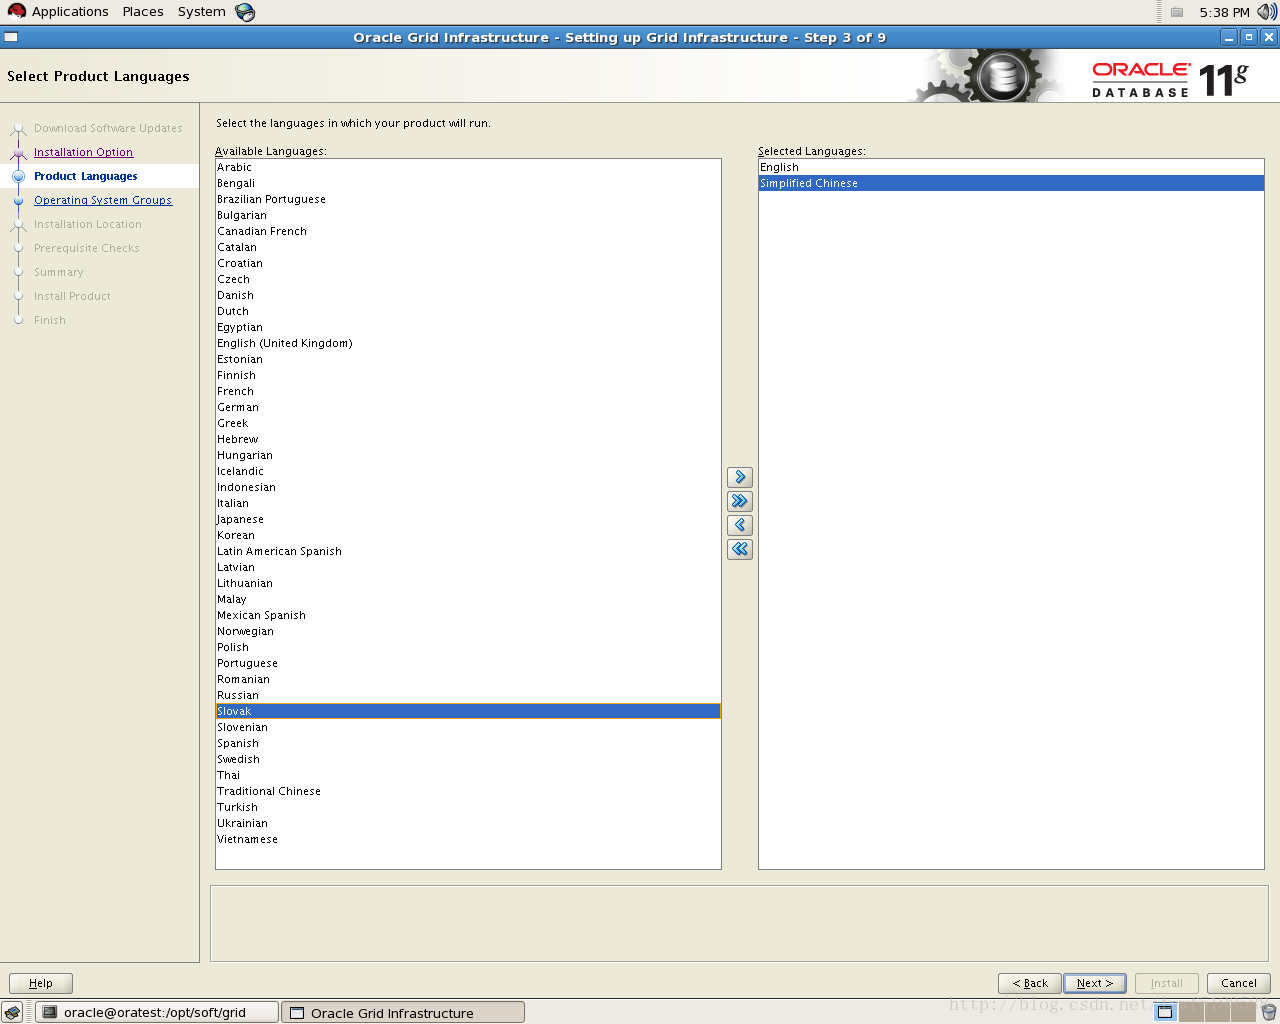Go to Operating System Groups step
Viewport: 1280px width, 1024px height.
[x=103, y=200]
